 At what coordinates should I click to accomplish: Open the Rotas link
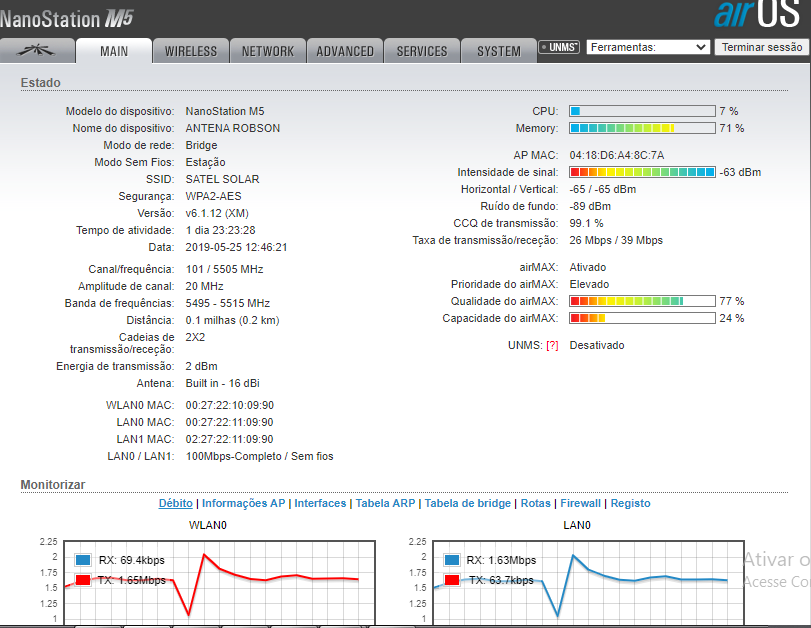pos(535,503)
